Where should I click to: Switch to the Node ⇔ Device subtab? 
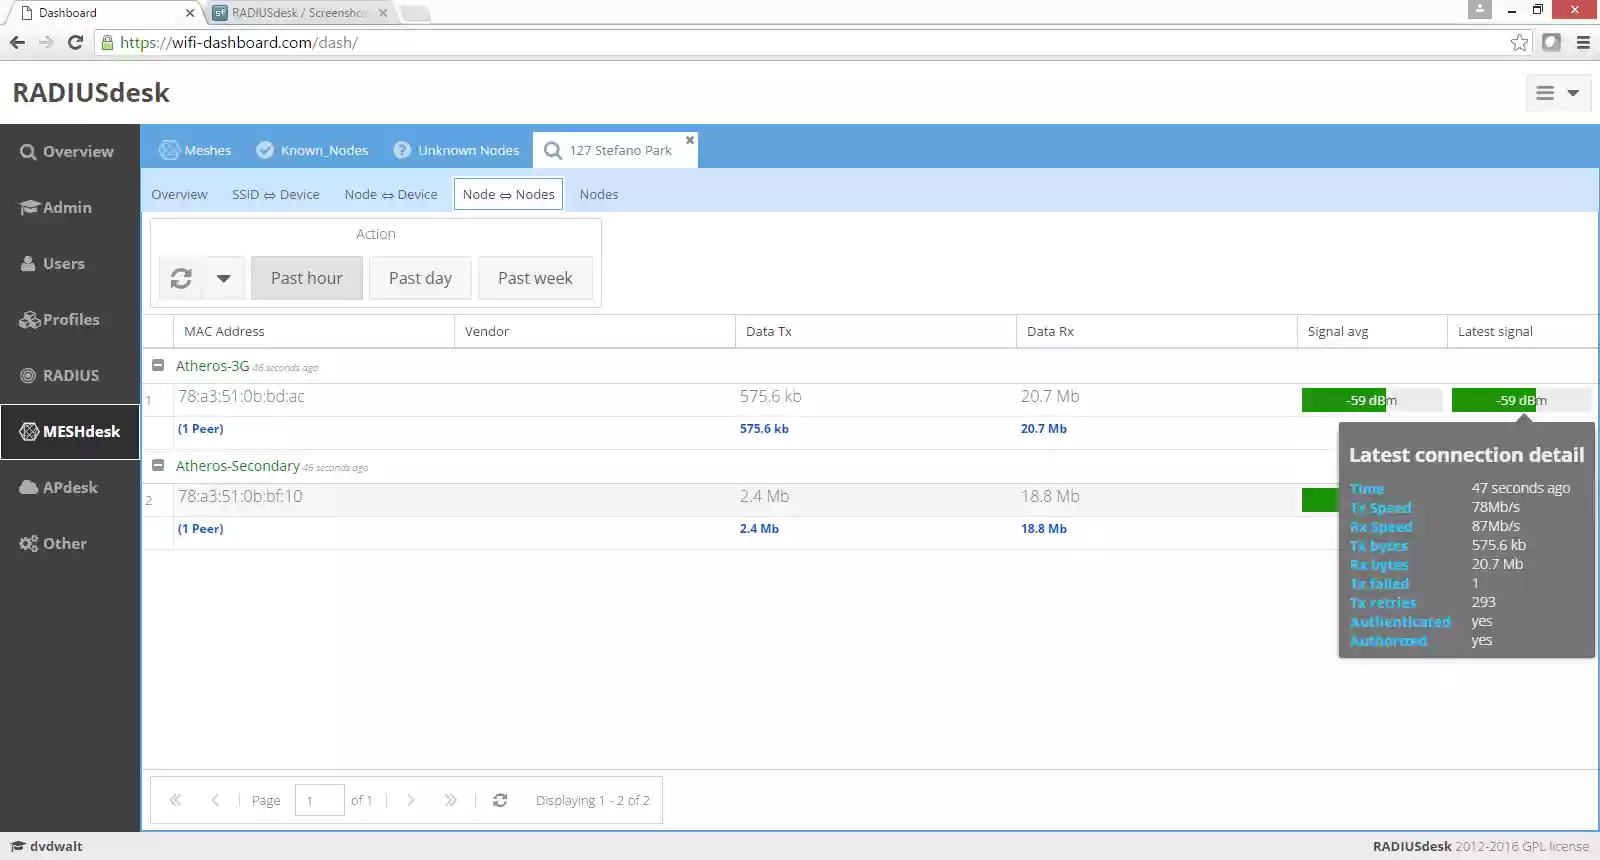391,194
